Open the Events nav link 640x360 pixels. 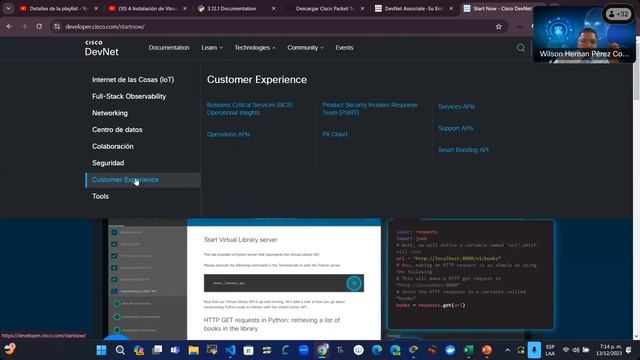point(344,48)
